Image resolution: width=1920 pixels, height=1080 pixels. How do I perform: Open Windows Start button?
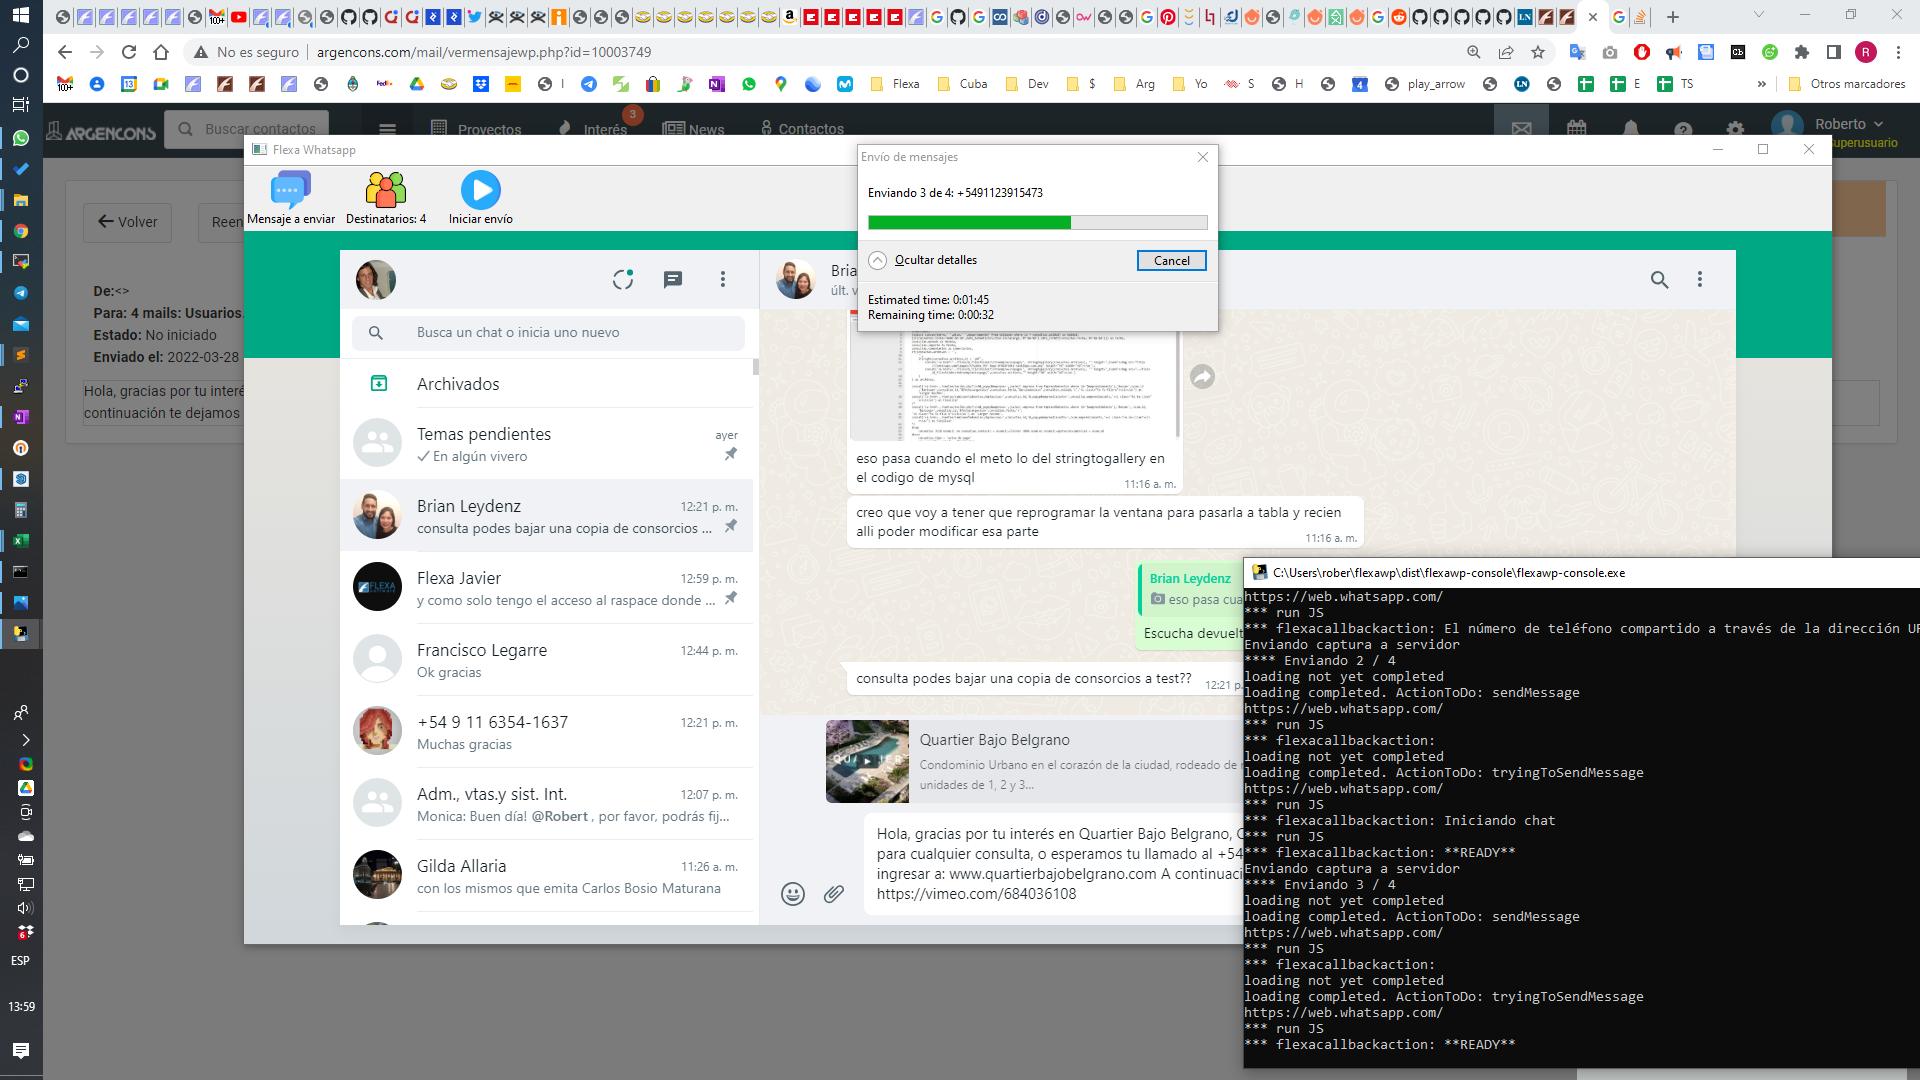[x=20, y=16]
